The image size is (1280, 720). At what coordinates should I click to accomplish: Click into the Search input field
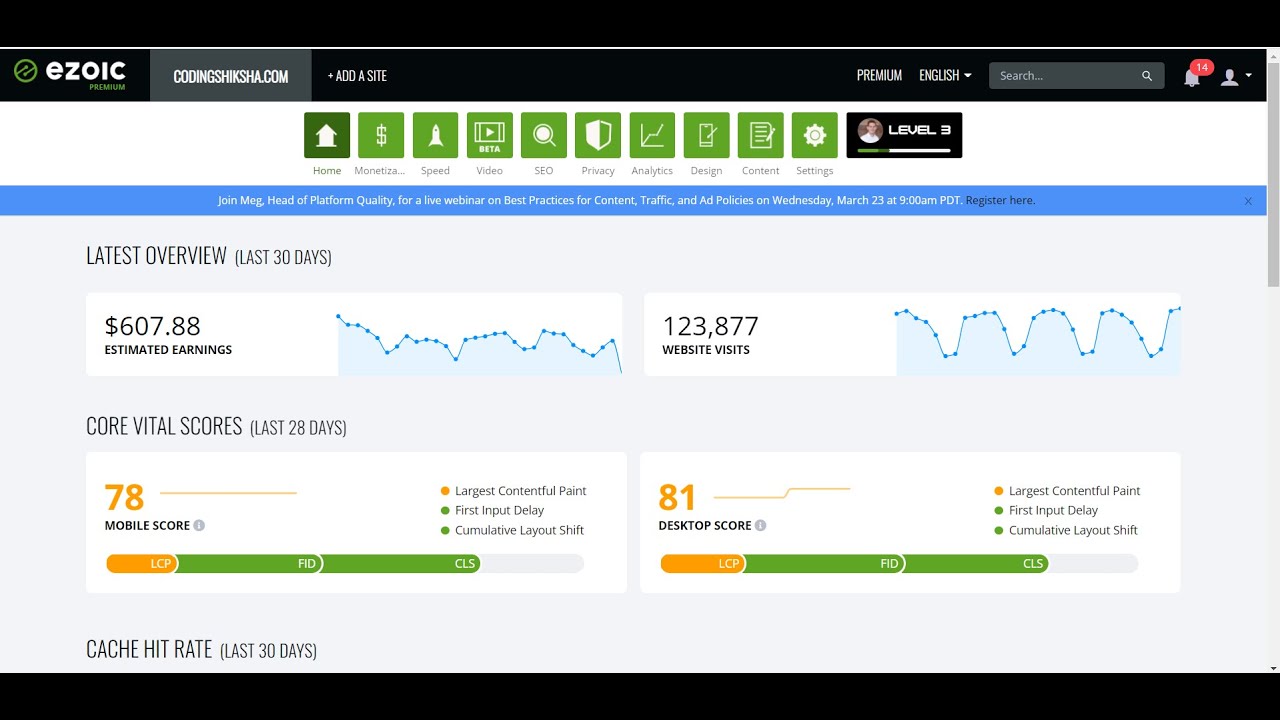tap(1065, 76)
